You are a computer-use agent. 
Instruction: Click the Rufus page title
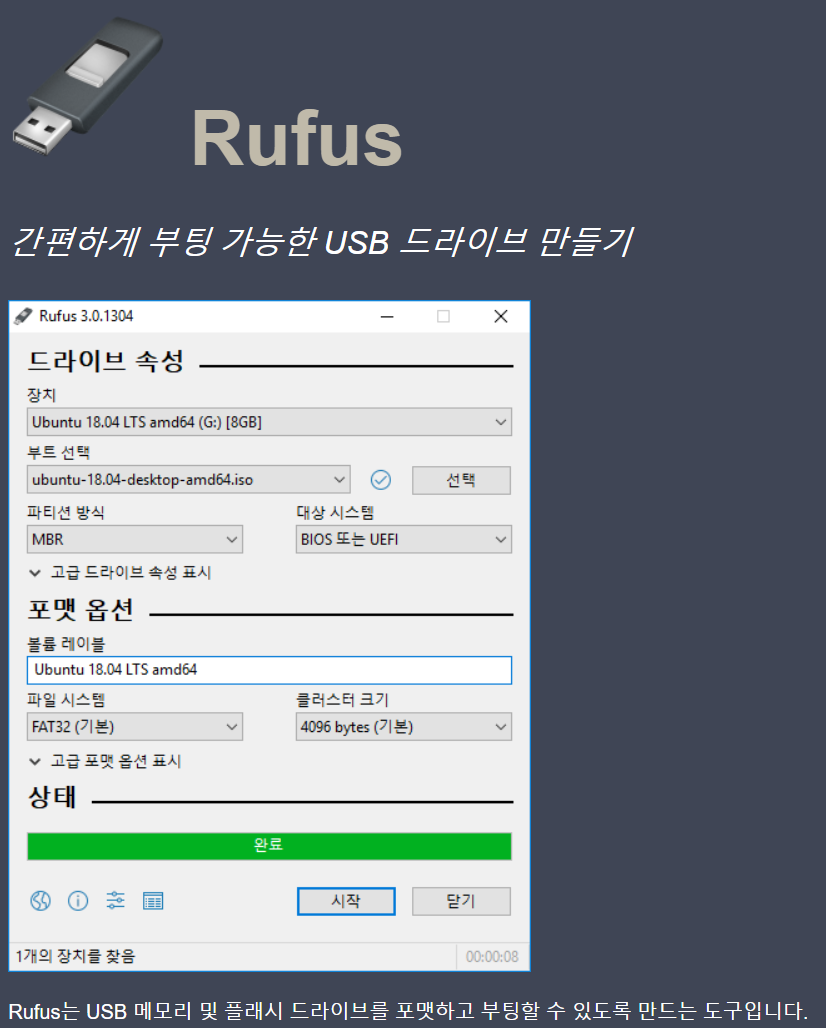point(297,139)
